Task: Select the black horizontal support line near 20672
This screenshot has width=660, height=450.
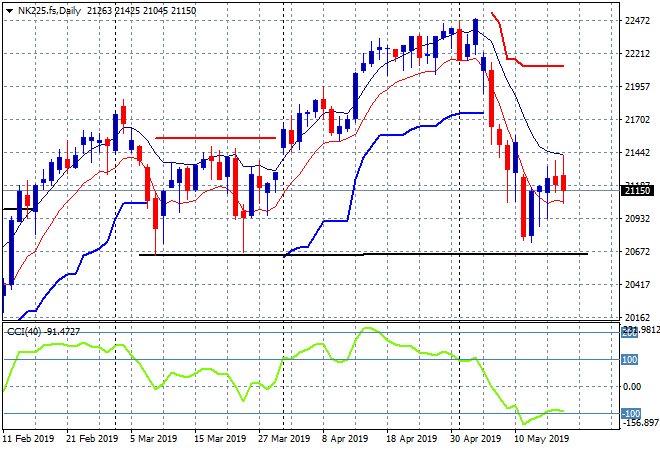Action: tap(363, 254)
